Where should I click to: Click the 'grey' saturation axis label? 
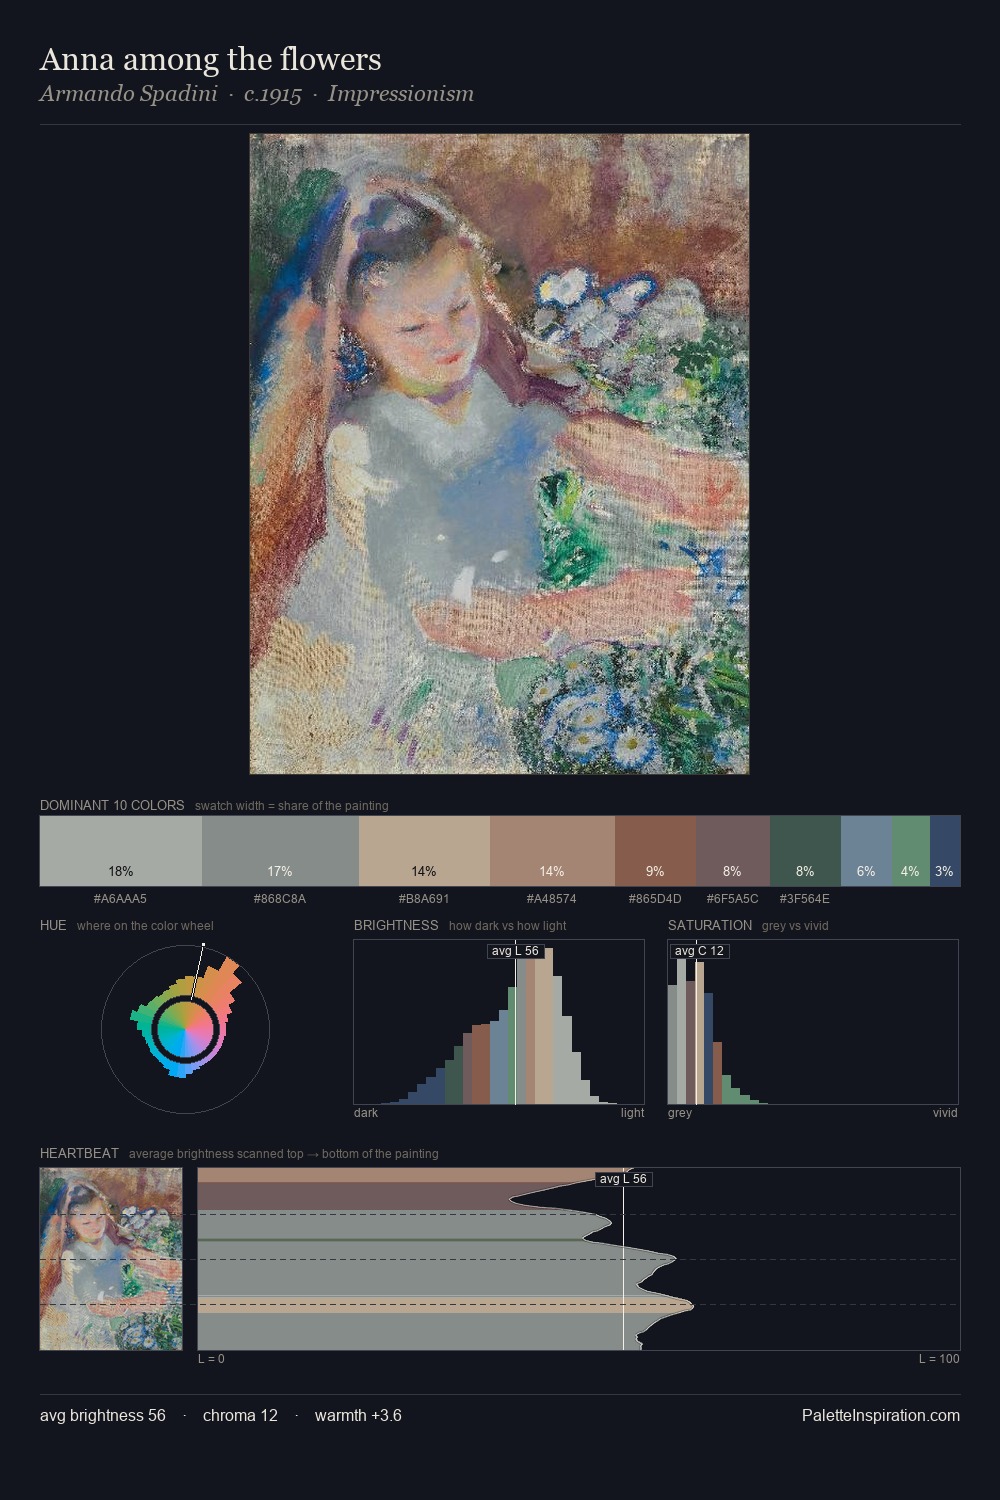point(680,1113)
